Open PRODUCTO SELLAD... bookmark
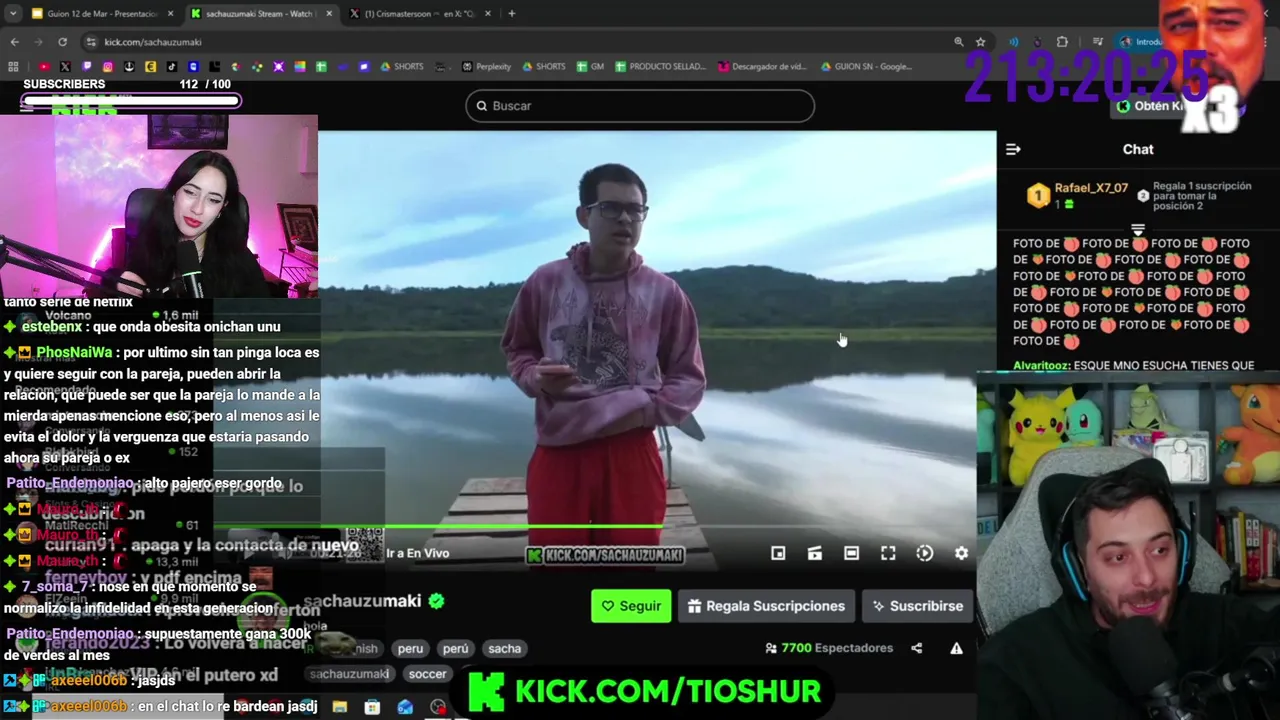This screenshot has width=1280, height=720. pos(660,66)
